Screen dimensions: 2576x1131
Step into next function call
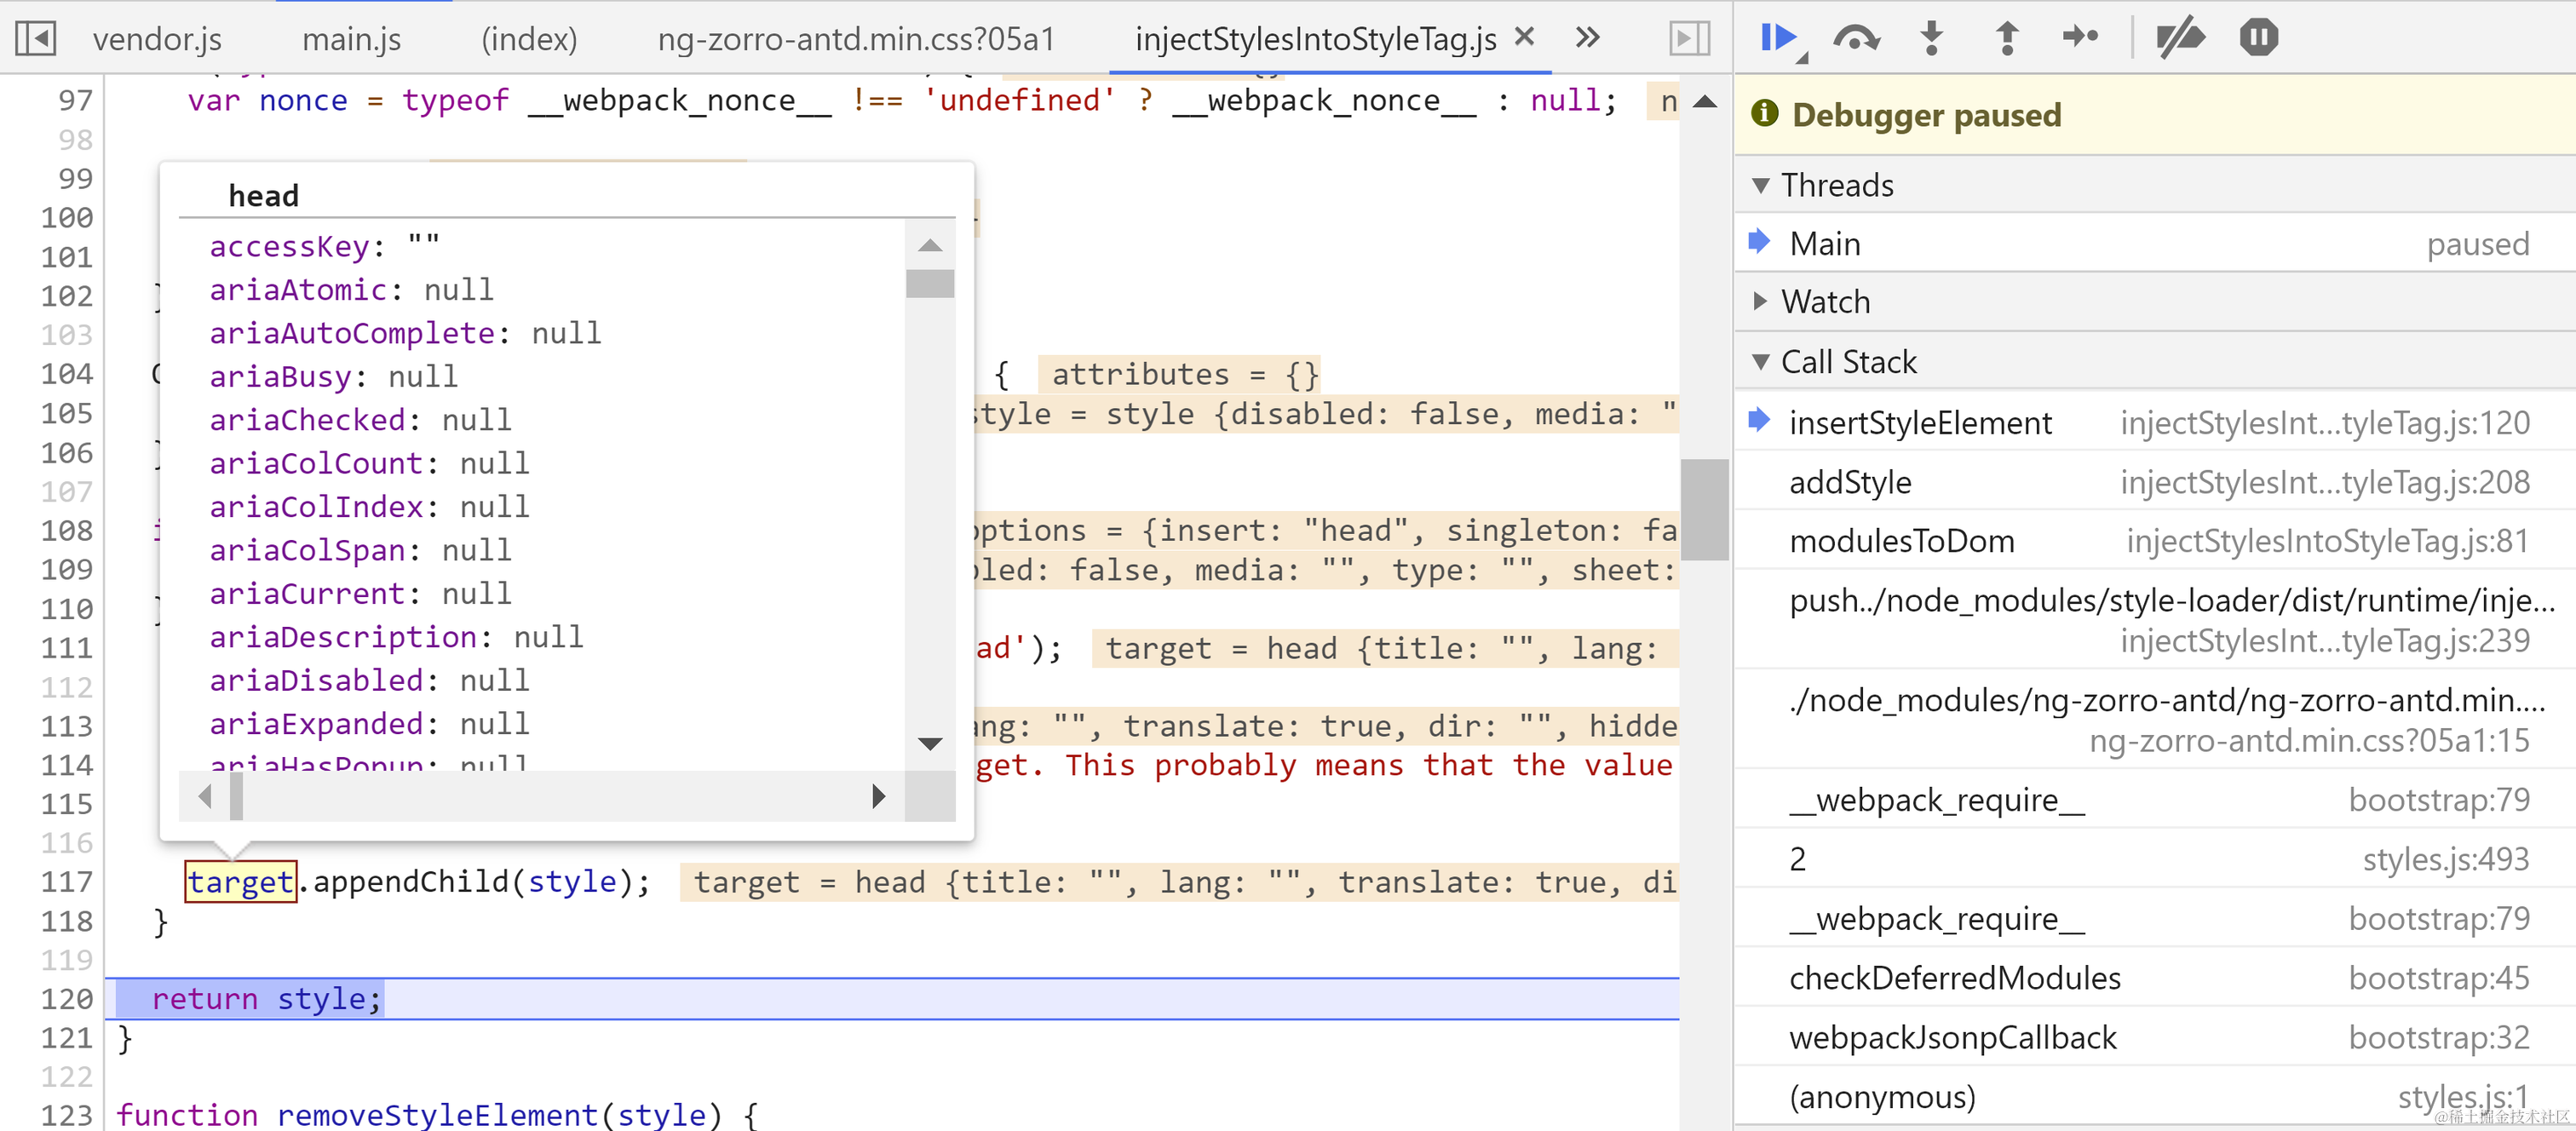click(x=1931, y=38)
